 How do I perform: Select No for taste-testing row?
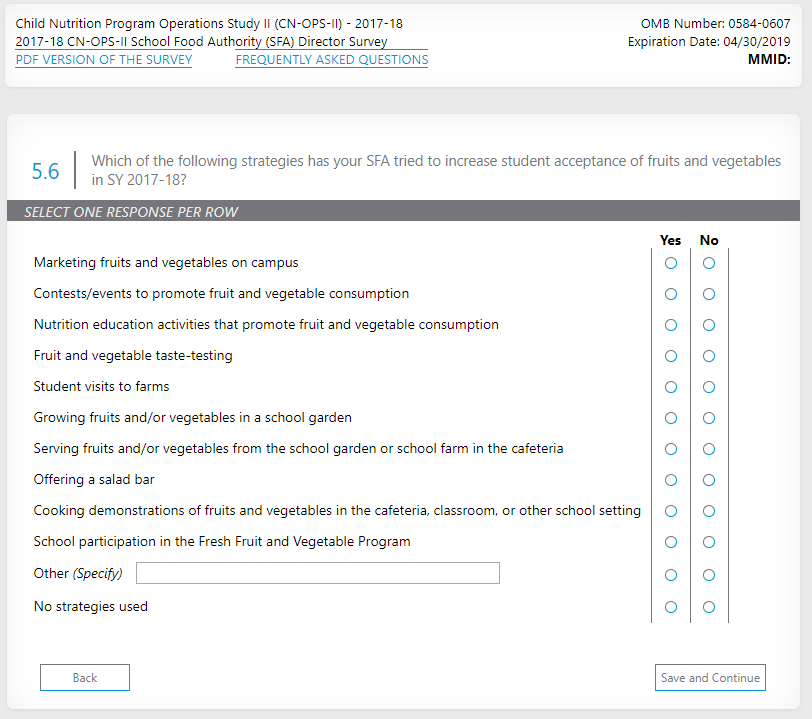(x=709, y=356)
